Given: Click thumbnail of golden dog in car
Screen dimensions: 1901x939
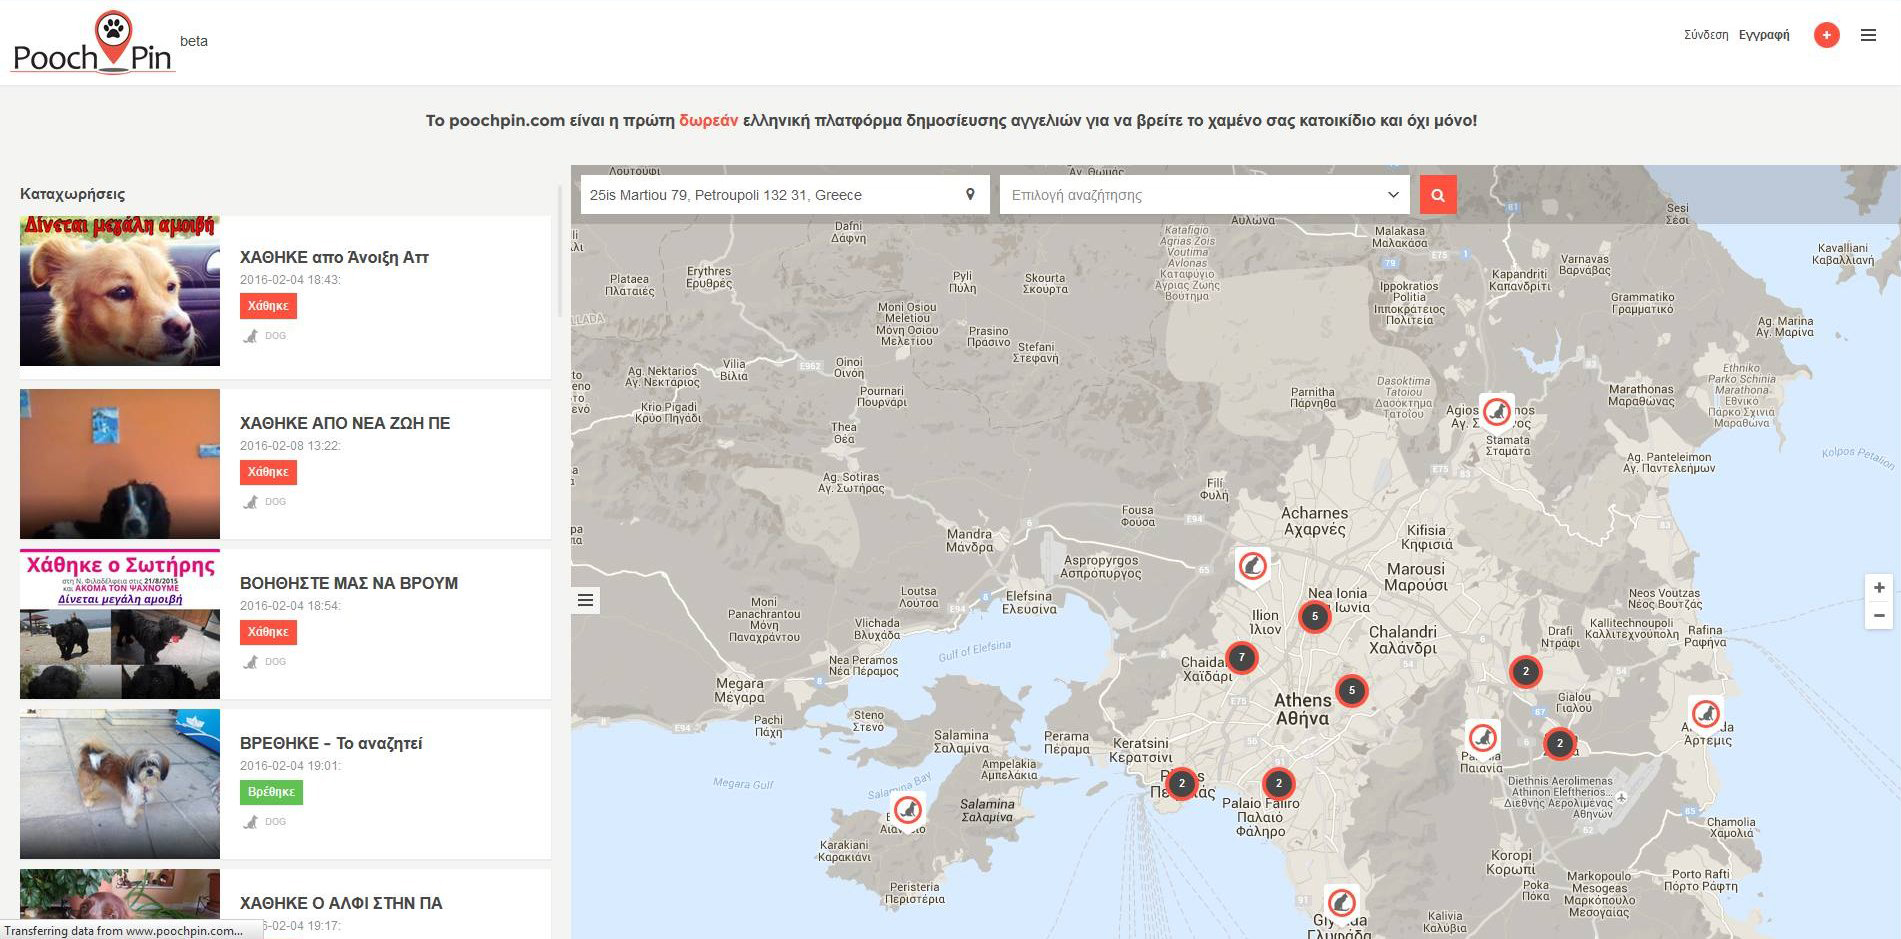Looking at the screenshot, I should click(x=120, y=291).
